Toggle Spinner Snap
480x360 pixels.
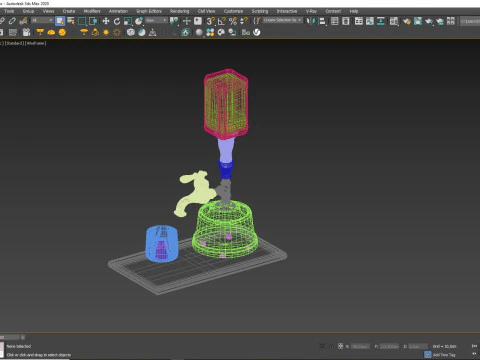click(244, 21)
